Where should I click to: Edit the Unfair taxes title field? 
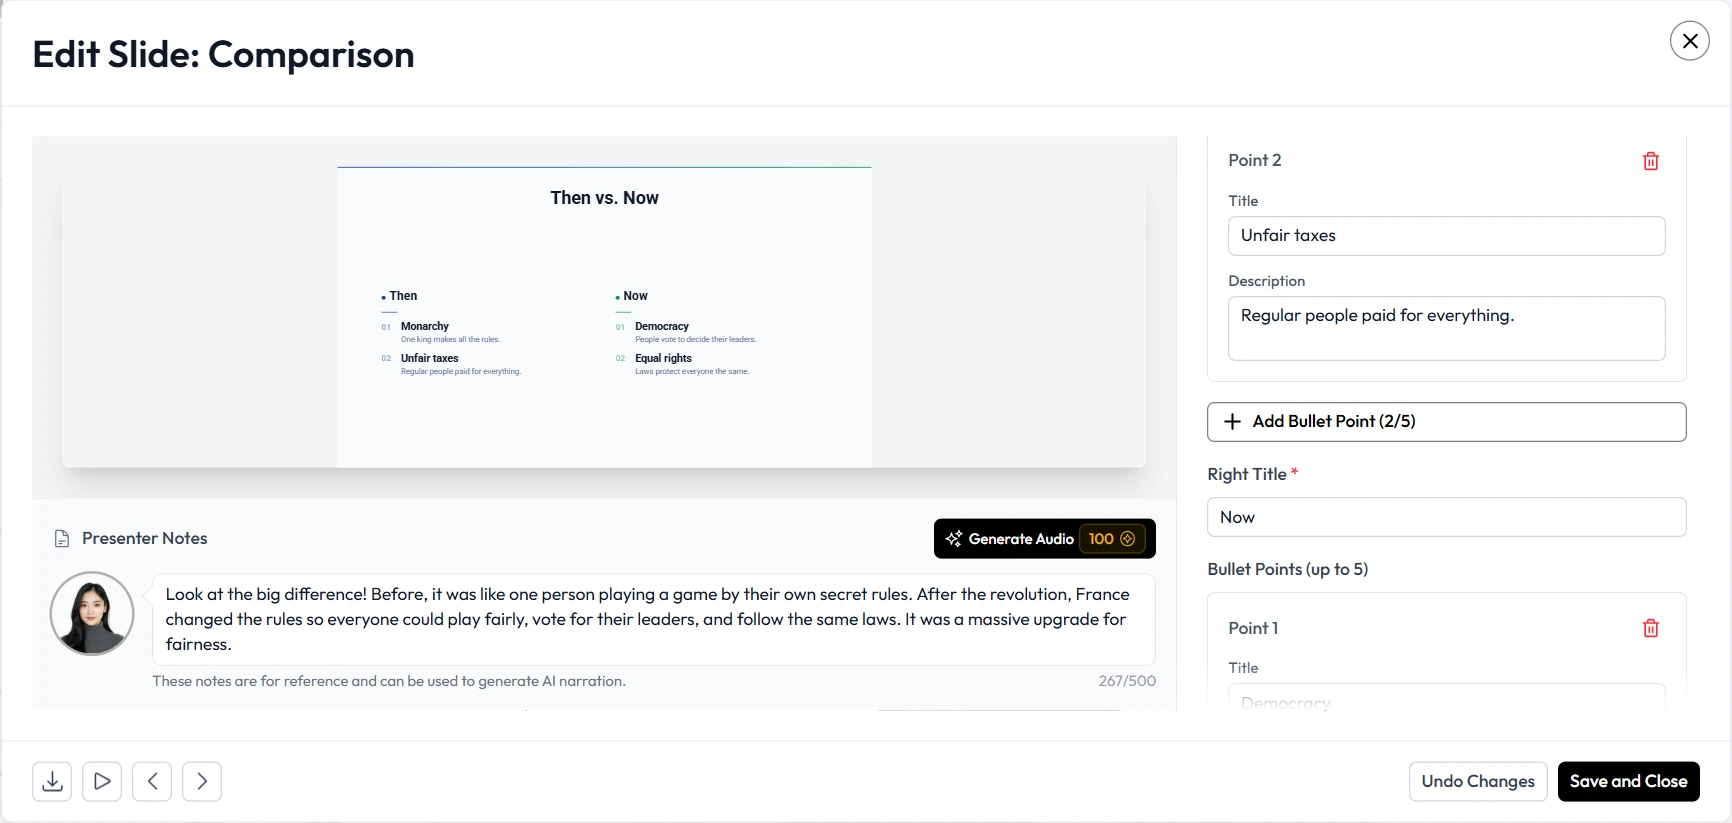[1447, 236]
